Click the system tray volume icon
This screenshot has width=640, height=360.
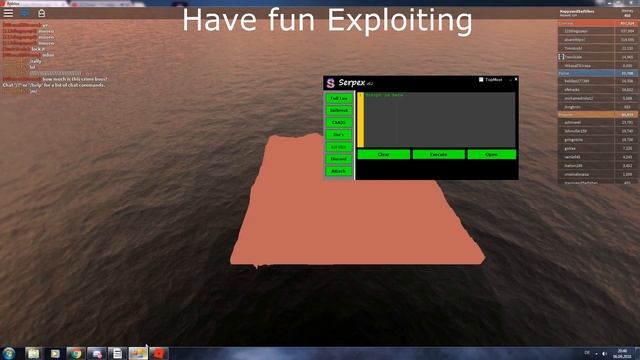[x=604, y=353]
